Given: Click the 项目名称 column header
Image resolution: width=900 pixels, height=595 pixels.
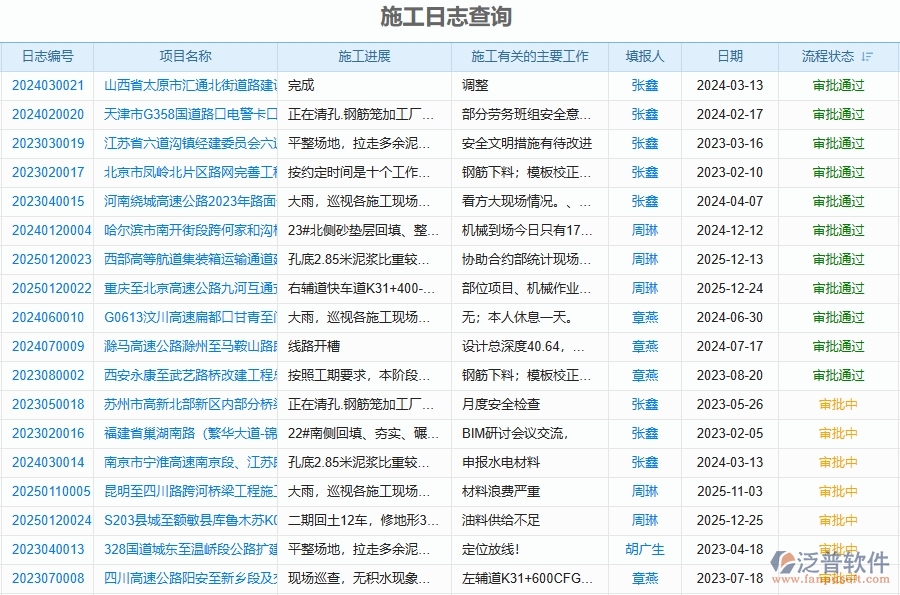Looking at the screenshot, I should tap(185, 56).
